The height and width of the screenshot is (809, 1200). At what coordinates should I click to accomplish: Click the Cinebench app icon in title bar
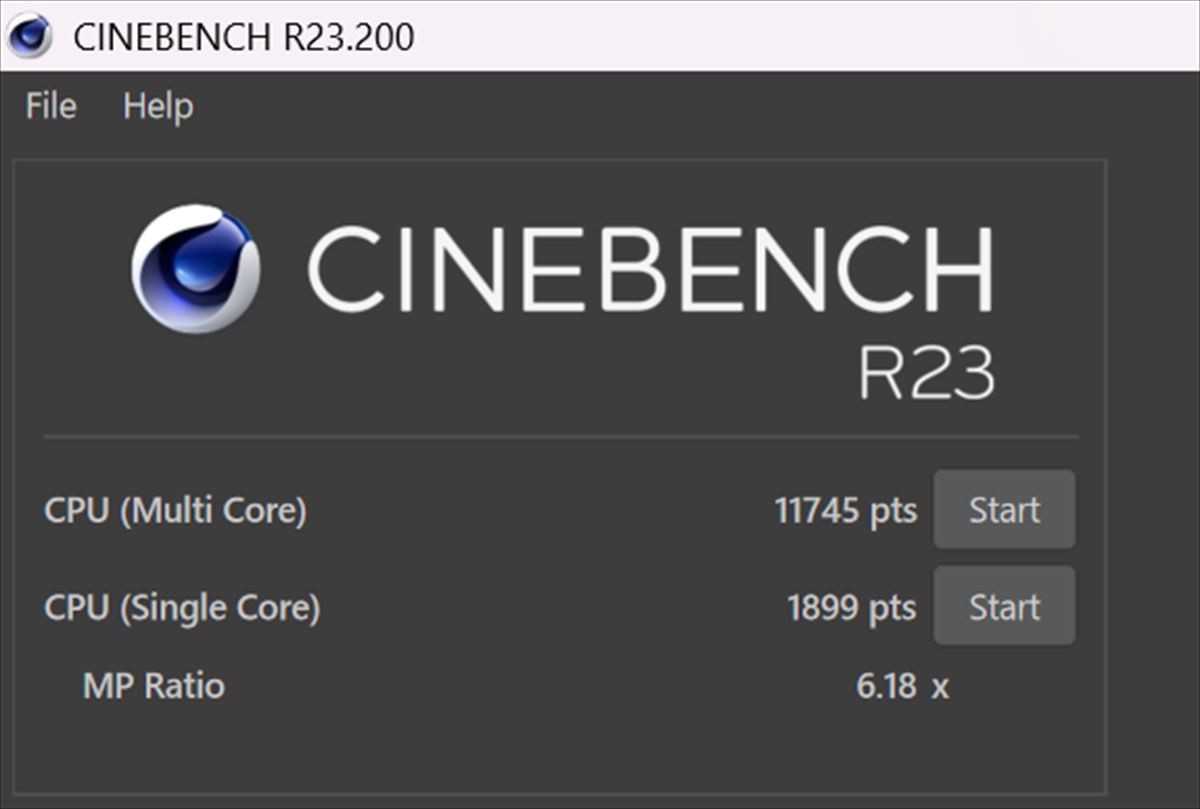(x=30, y=36)
